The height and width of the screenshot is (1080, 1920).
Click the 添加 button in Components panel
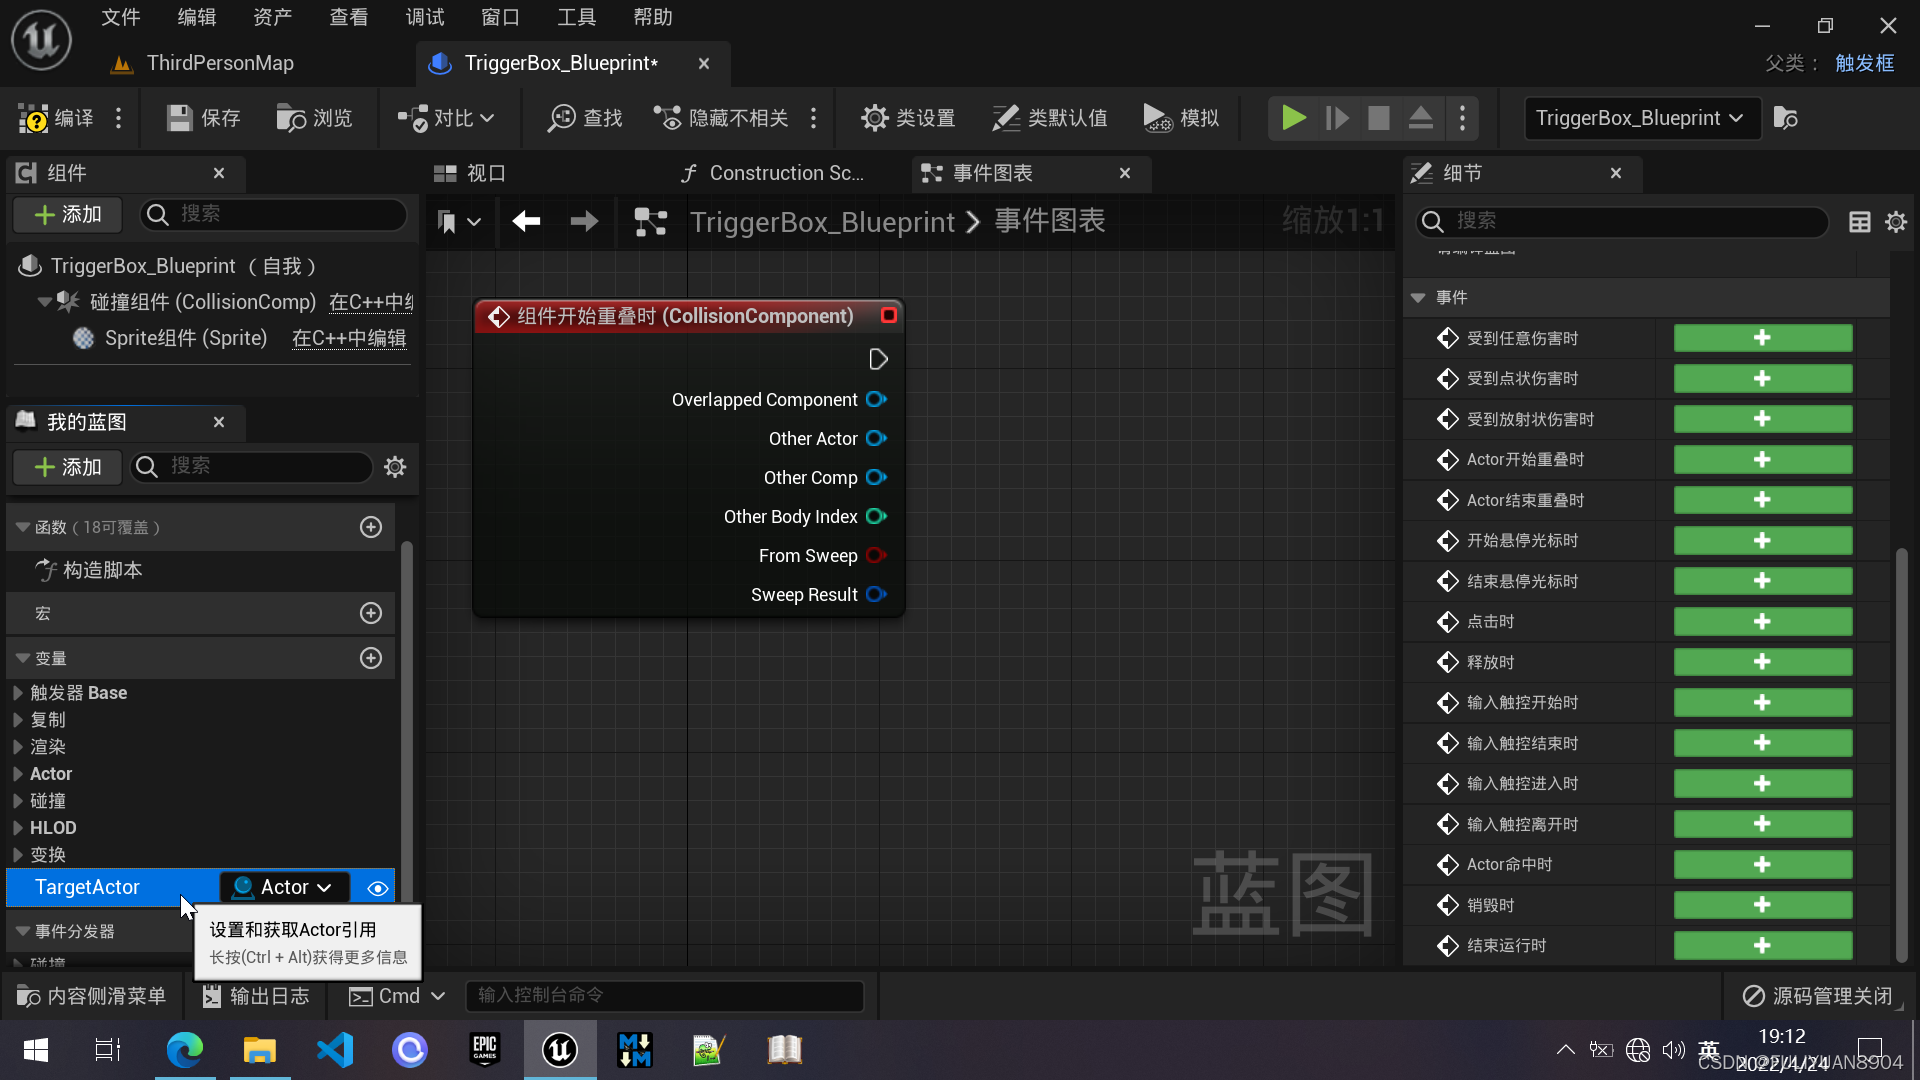[x=67, y=214]
